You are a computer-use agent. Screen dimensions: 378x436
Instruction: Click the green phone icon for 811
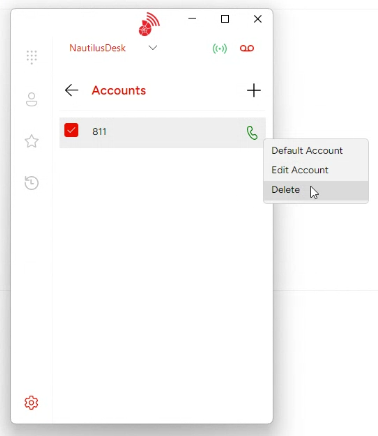click(252, 133)
